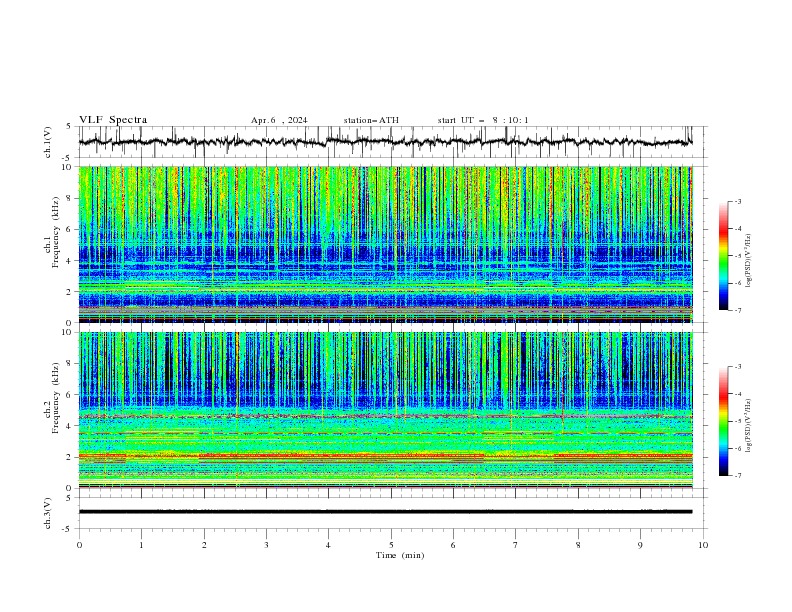
Task: Click the ch.2 "Frequency (kHz)" axis label
Action: click(x=56, y=397)
